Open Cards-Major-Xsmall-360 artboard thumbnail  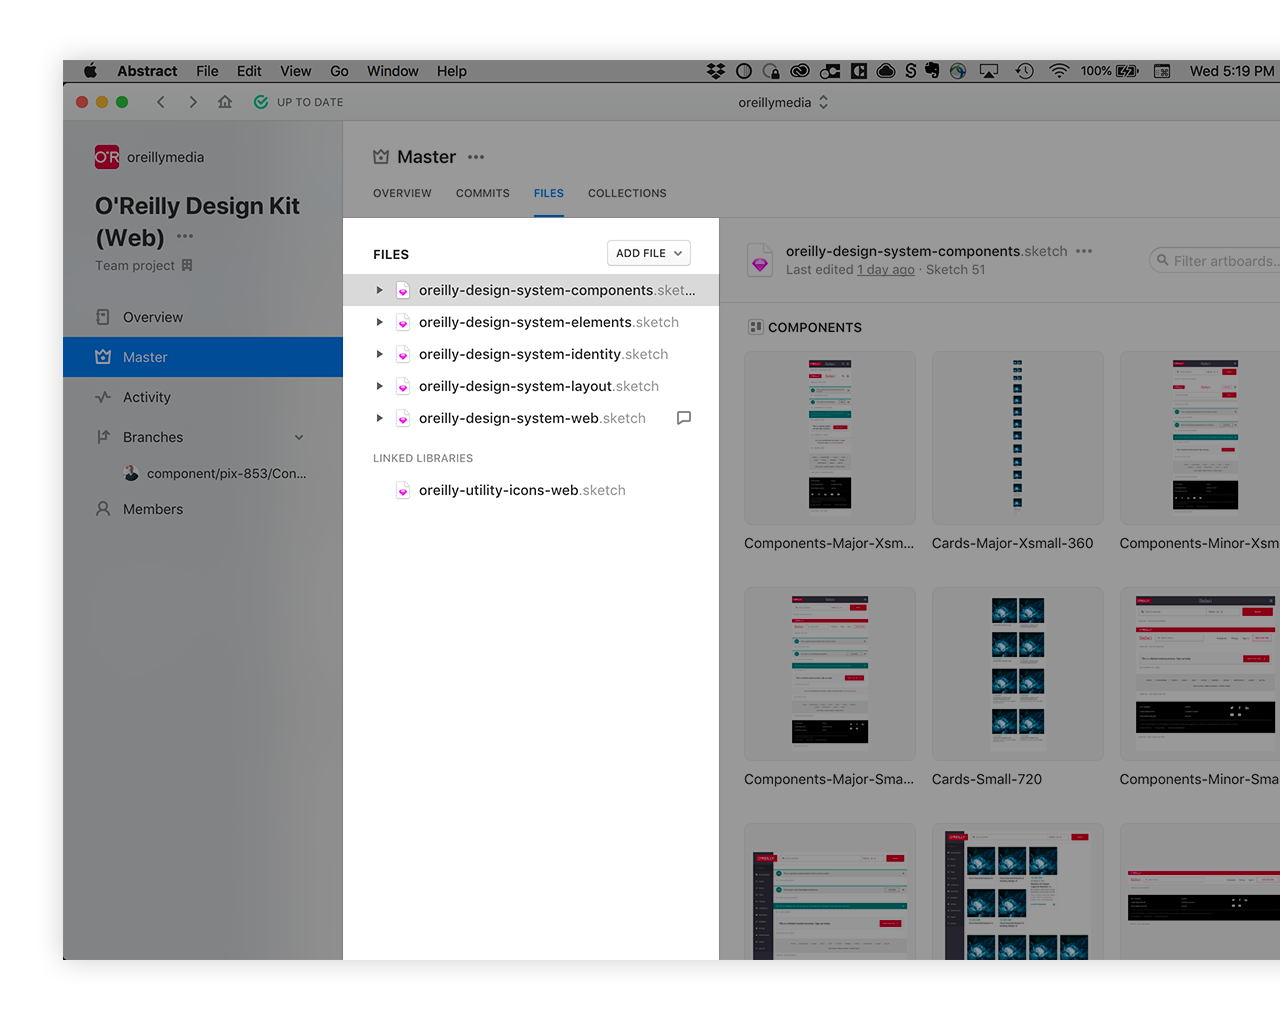[1018, 438]
